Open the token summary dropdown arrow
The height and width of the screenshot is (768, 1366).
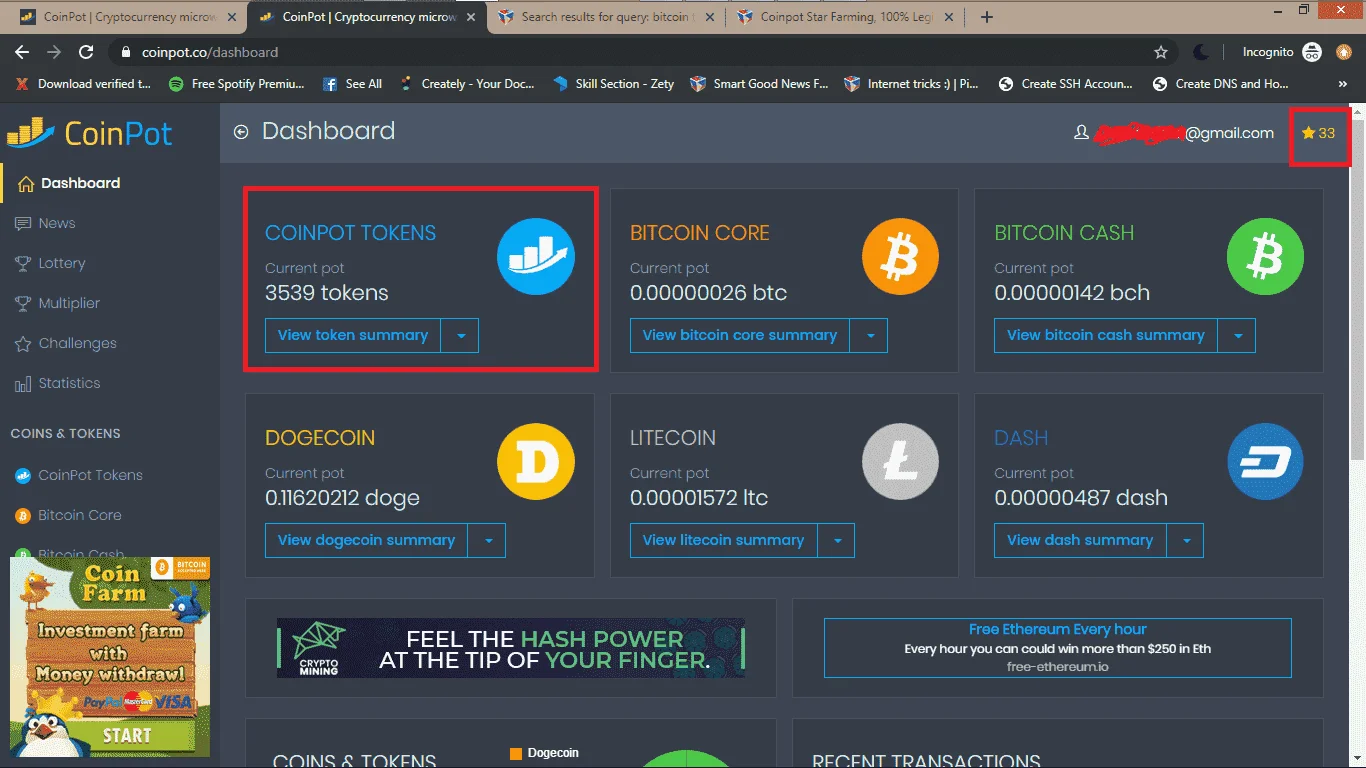click(460, 336)
